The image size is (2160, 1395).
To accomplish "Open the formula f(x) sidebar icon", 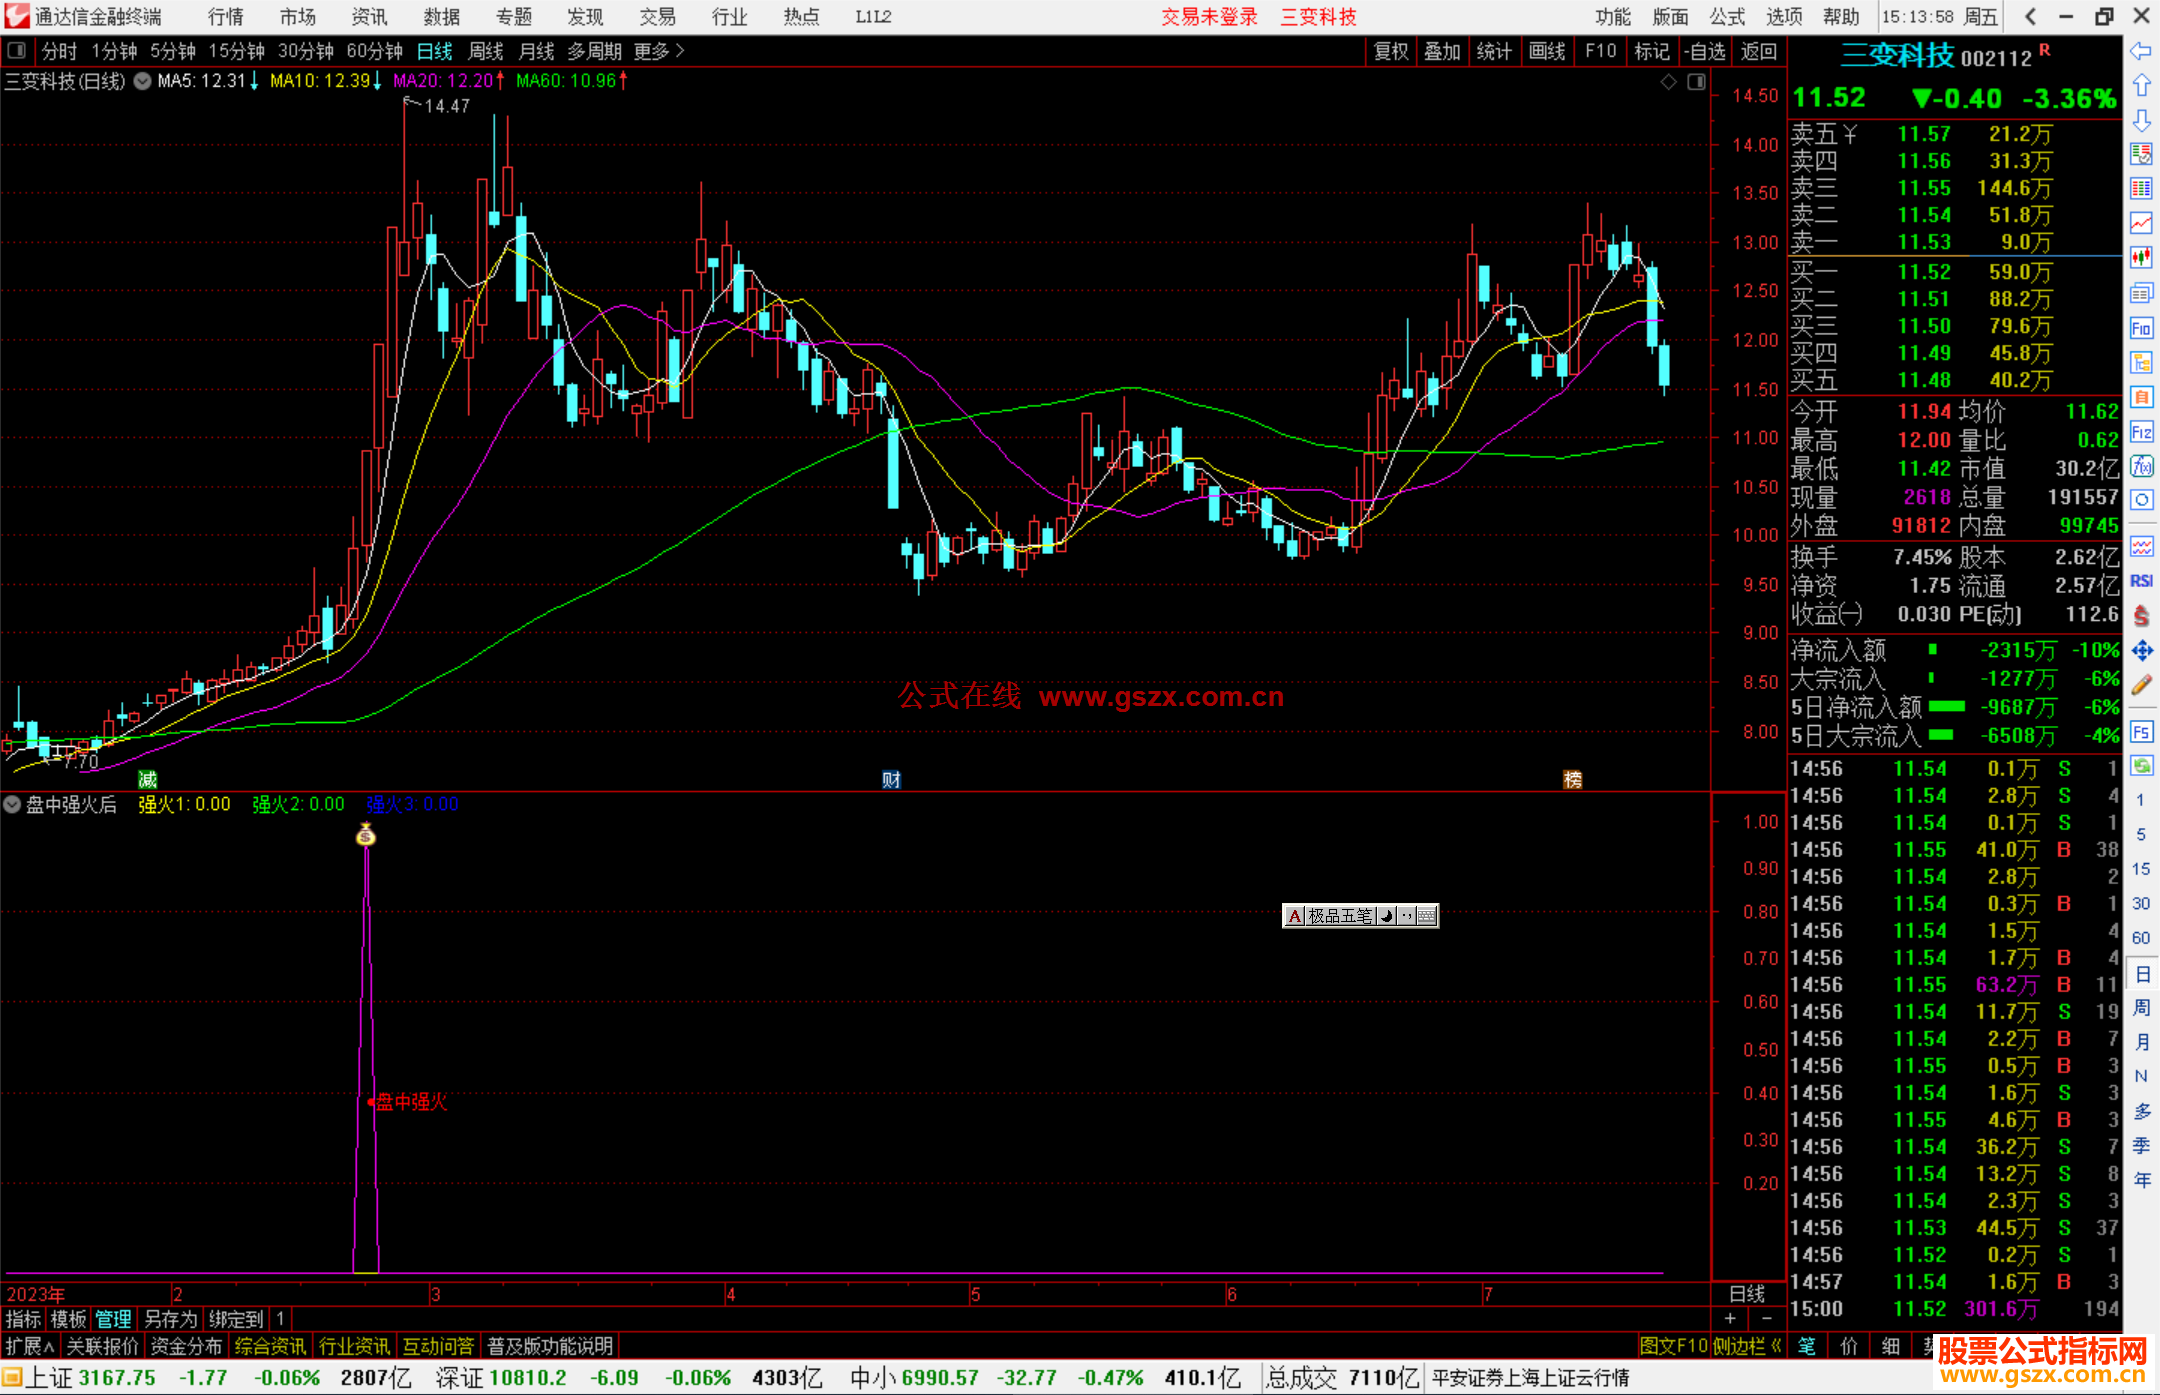I will pos(2141,466).
